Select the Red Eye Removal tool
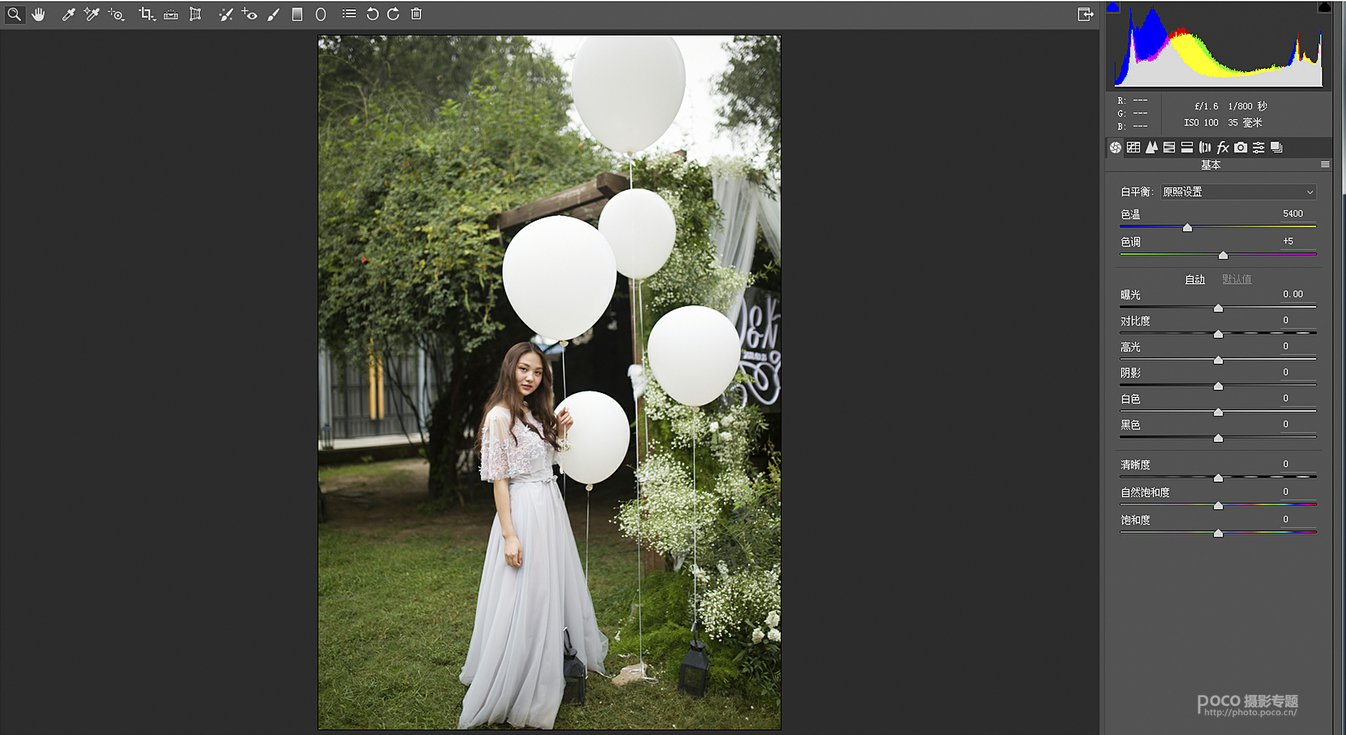Viewport: 1346px width, 735px height. [x=250, y=14]
